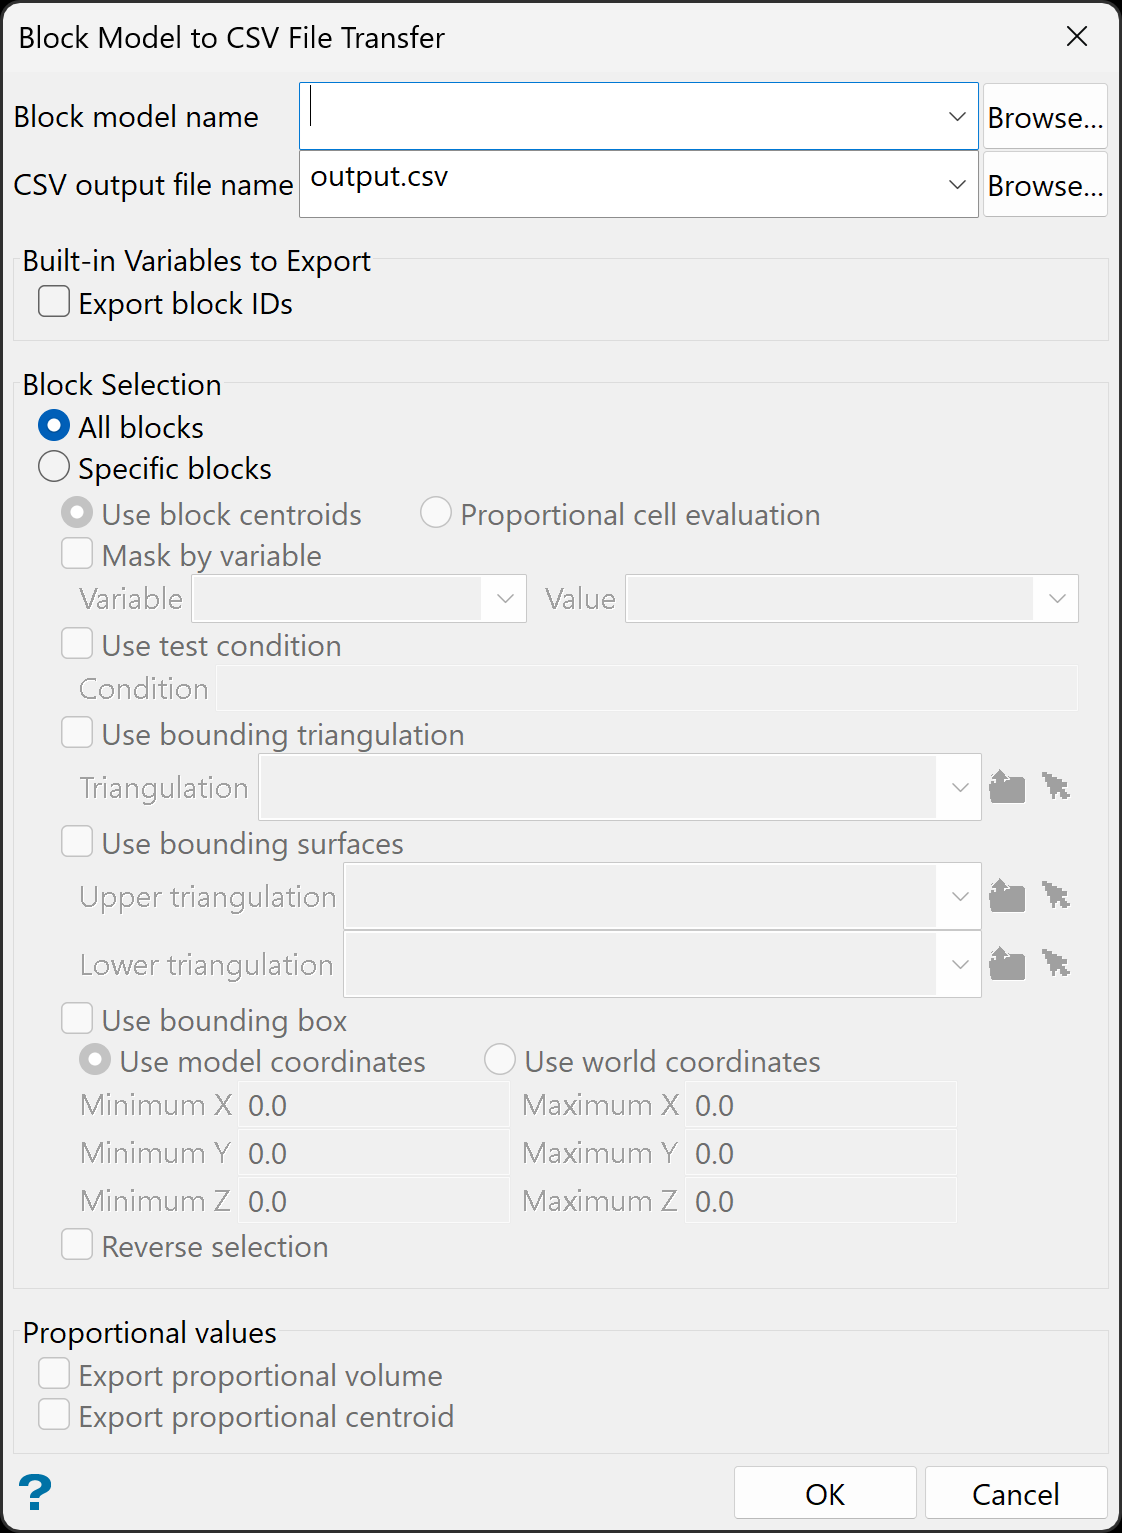Click the Triangulation browse folder icon
The height and width of the screenshot is (1533, 1122).
click(x=1007, y=787)
